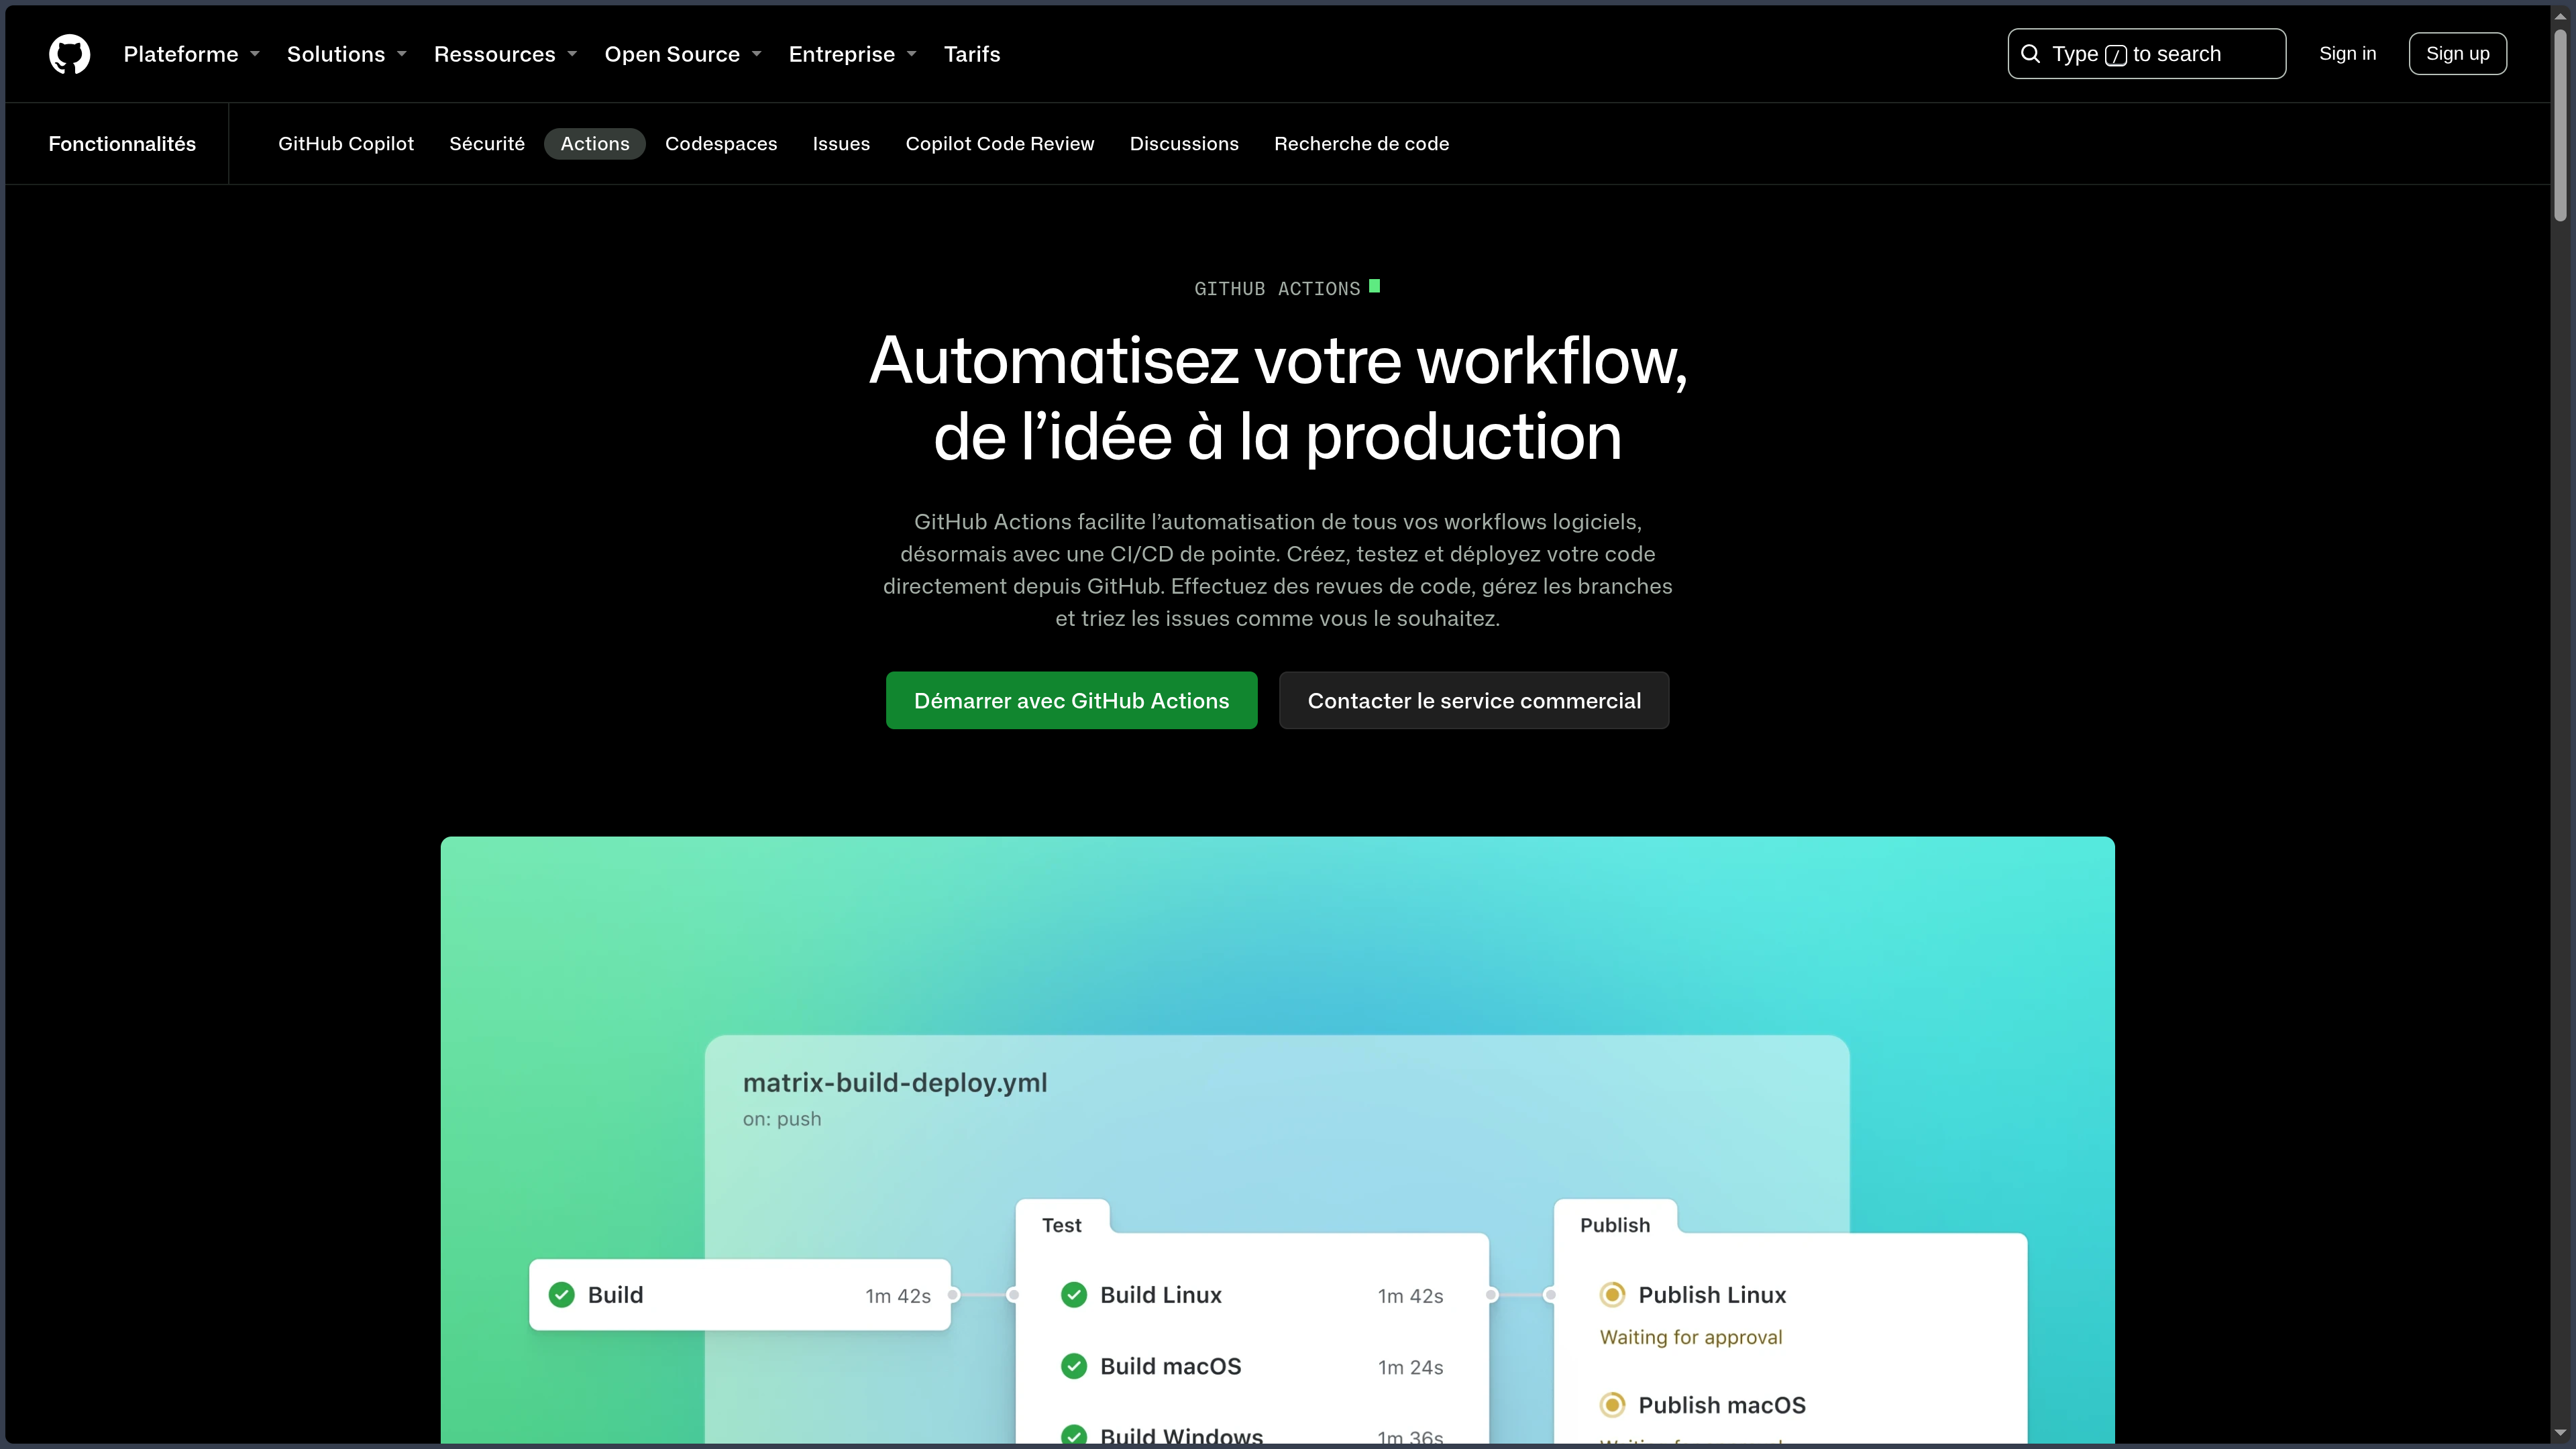Open the Fonctionnalités heading link
This screenshot has height=1449, width=2576.
click(122, 144)
